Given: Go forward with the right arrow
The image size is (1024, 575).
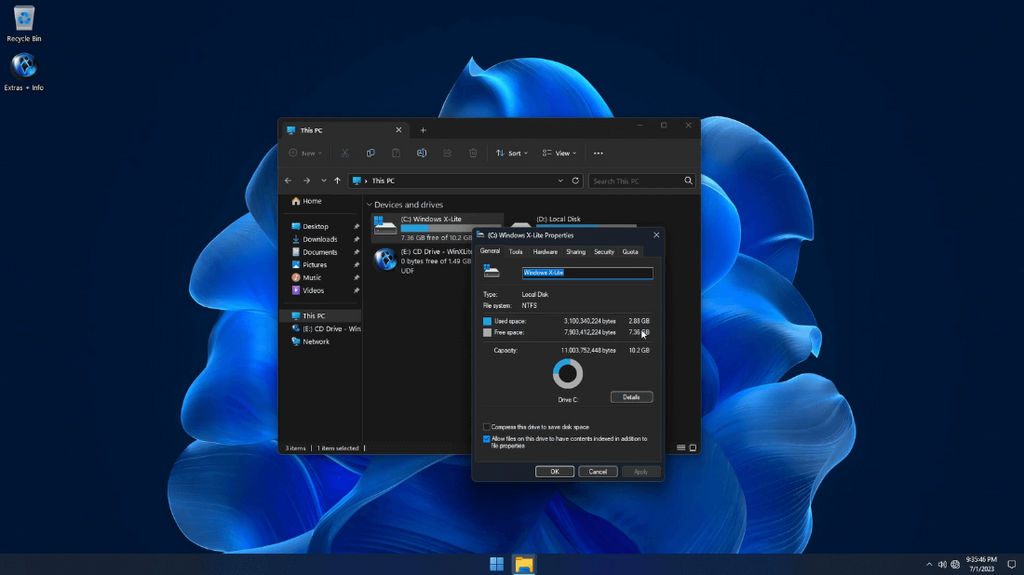Looking at the screenshot, I should pos(306,180).
